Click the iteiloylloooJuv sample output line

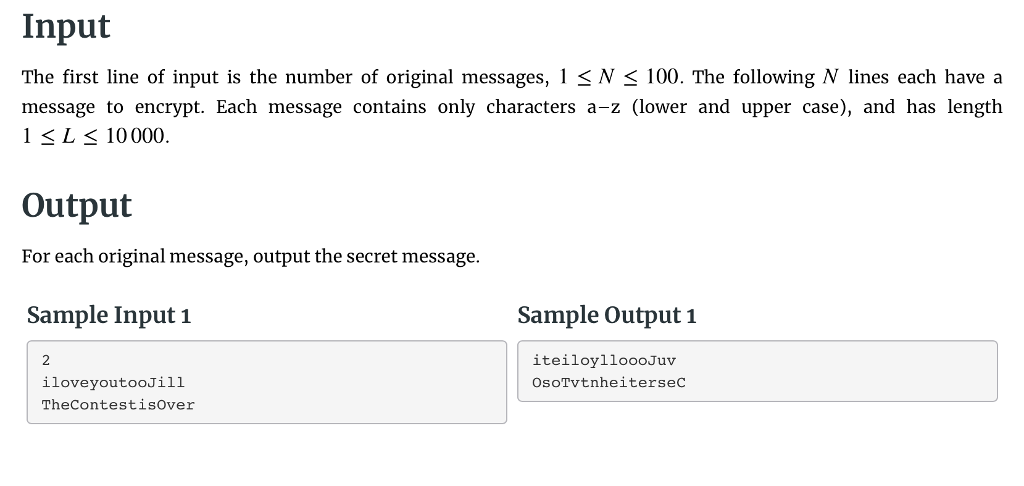click(604, 361)
